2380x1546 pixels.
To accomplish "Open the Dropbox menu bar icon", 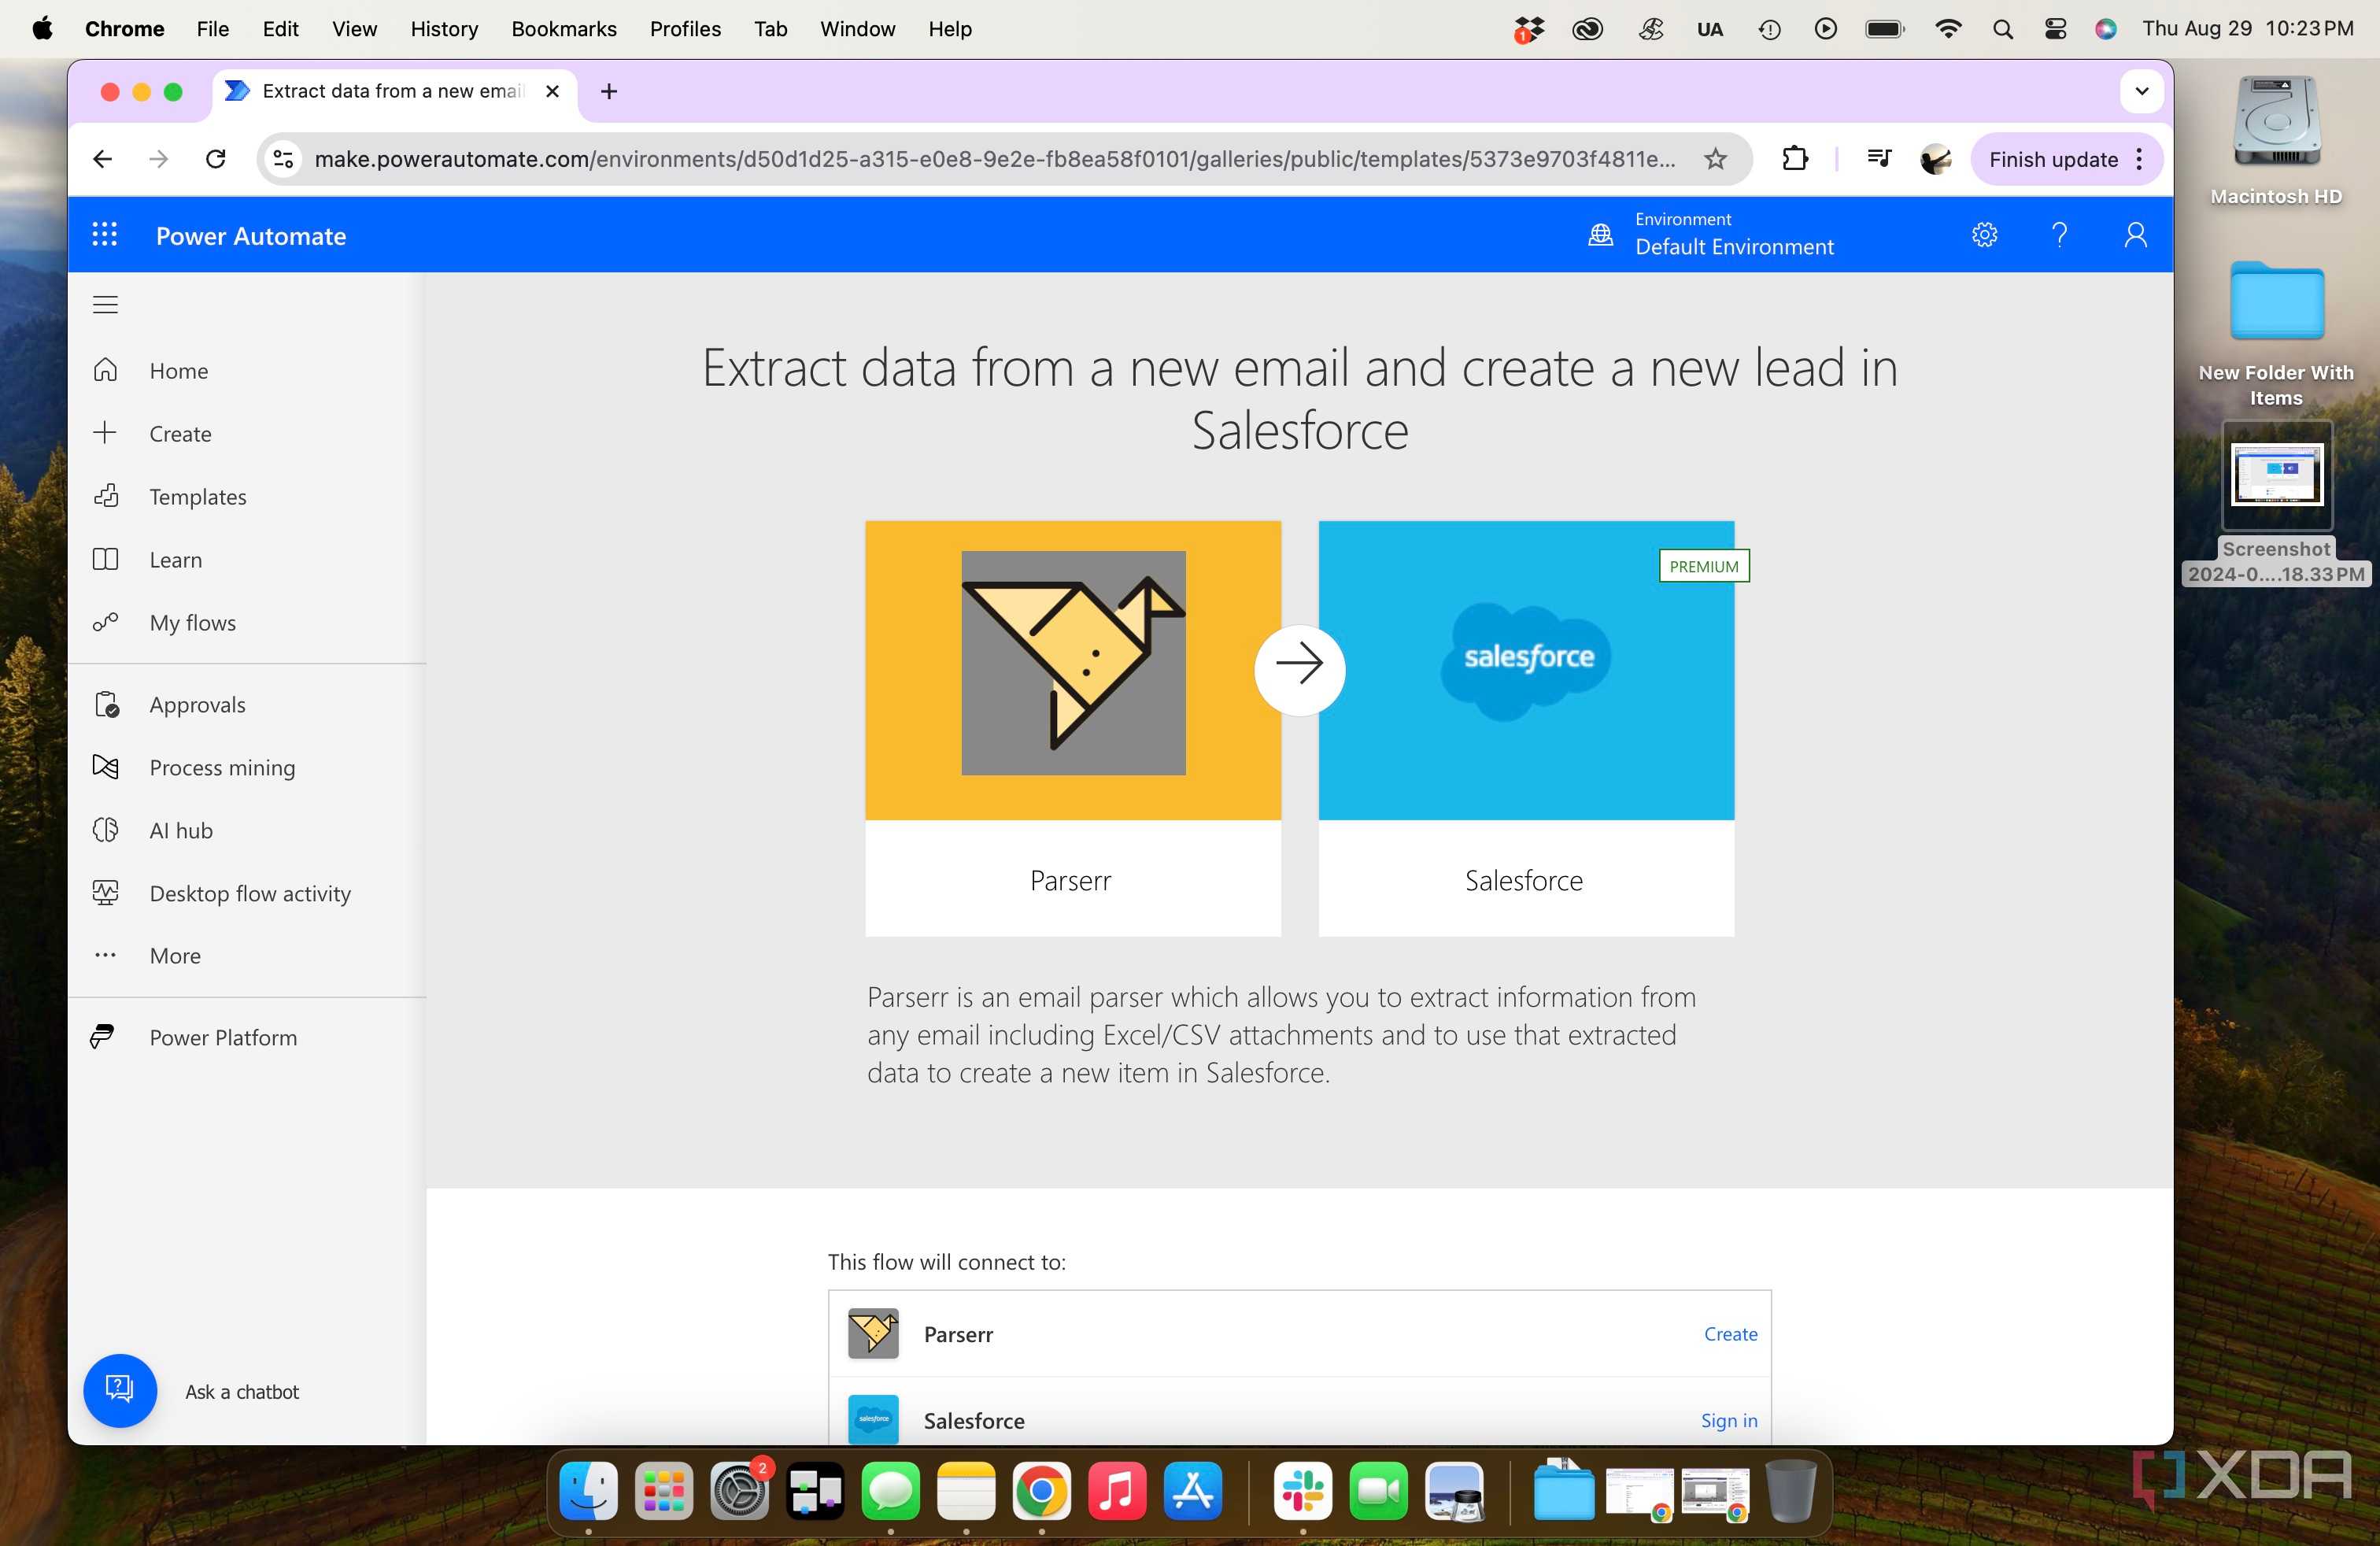I will pos(1528,29).
